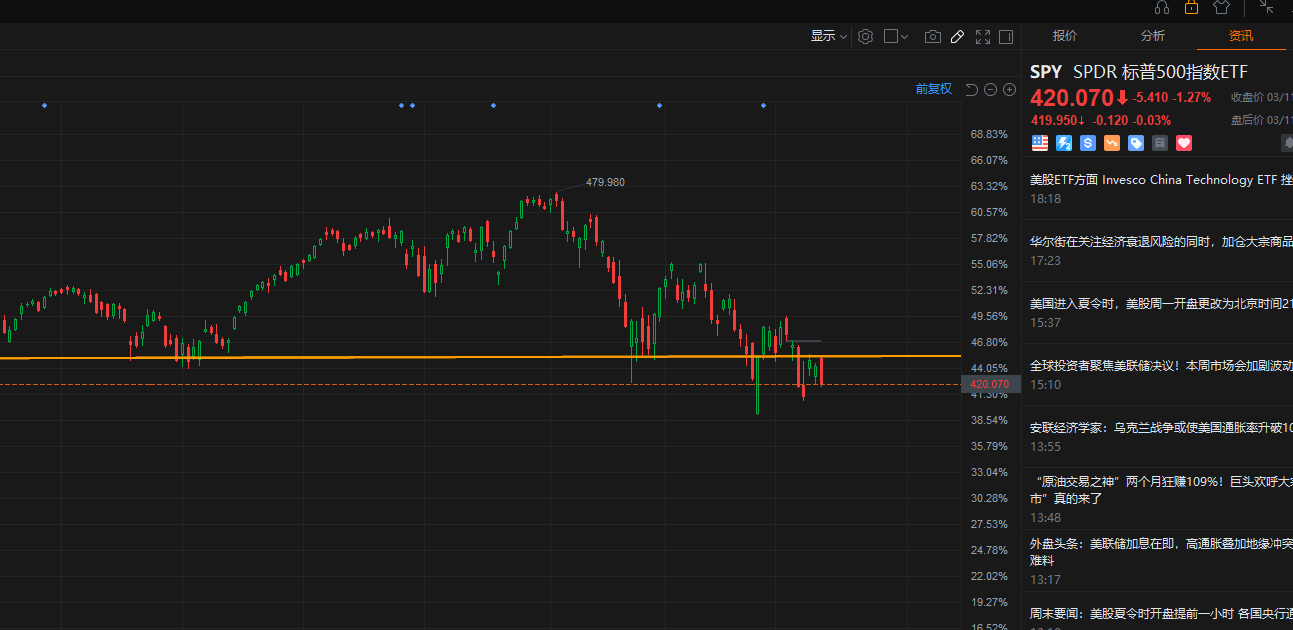The height and width of the screenshot is (630, 1293).
Task: Click the 前复权 adjustment link
Action: 933,89
